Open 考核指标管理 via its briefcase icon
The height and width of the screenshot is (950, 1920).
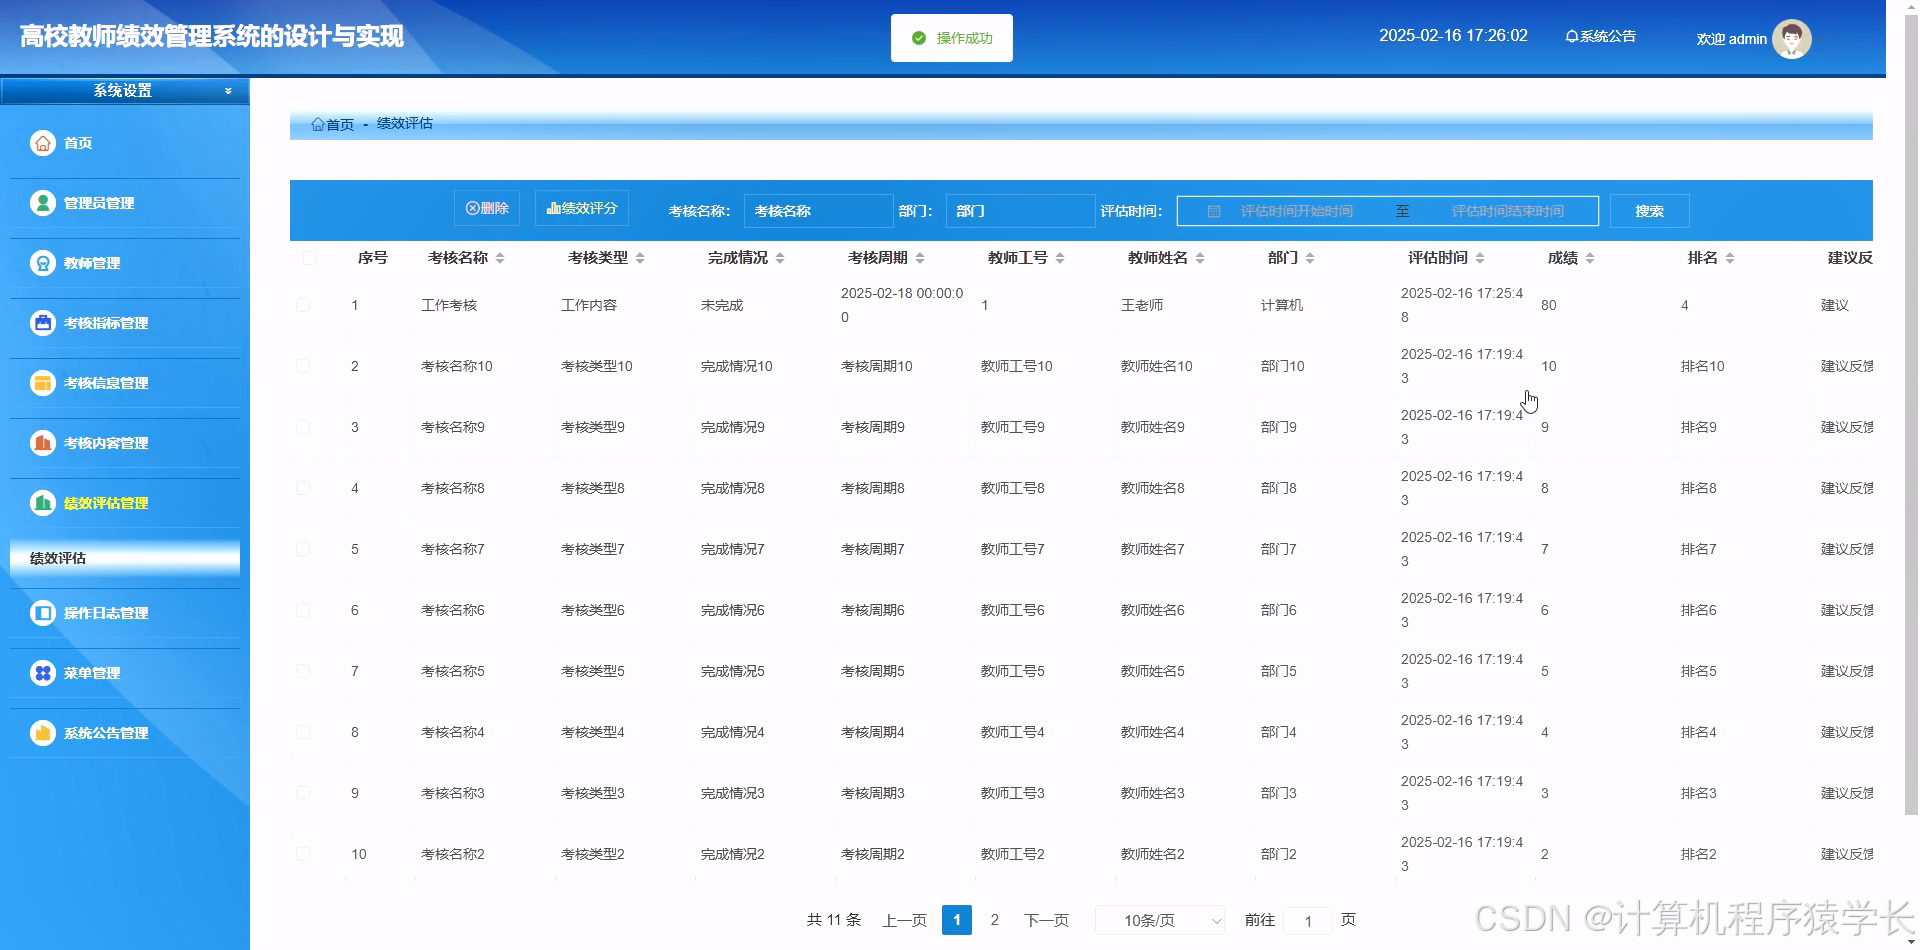tap(42, 323)
